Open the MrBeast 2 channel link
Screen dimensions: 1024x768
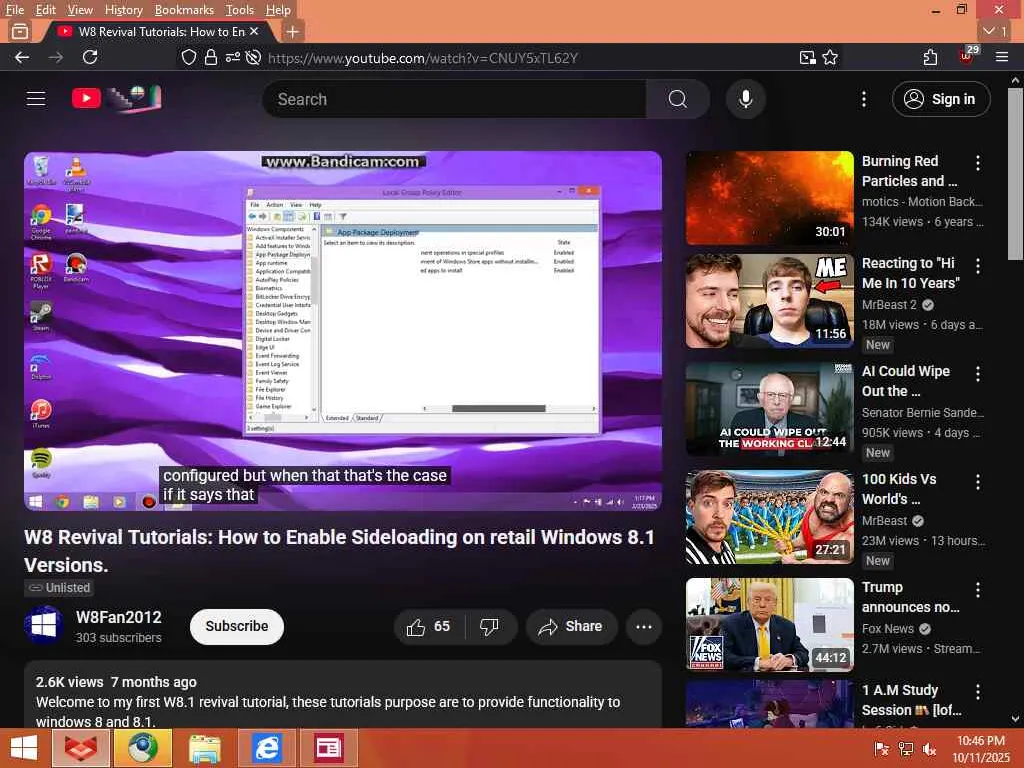coord(889,304)
